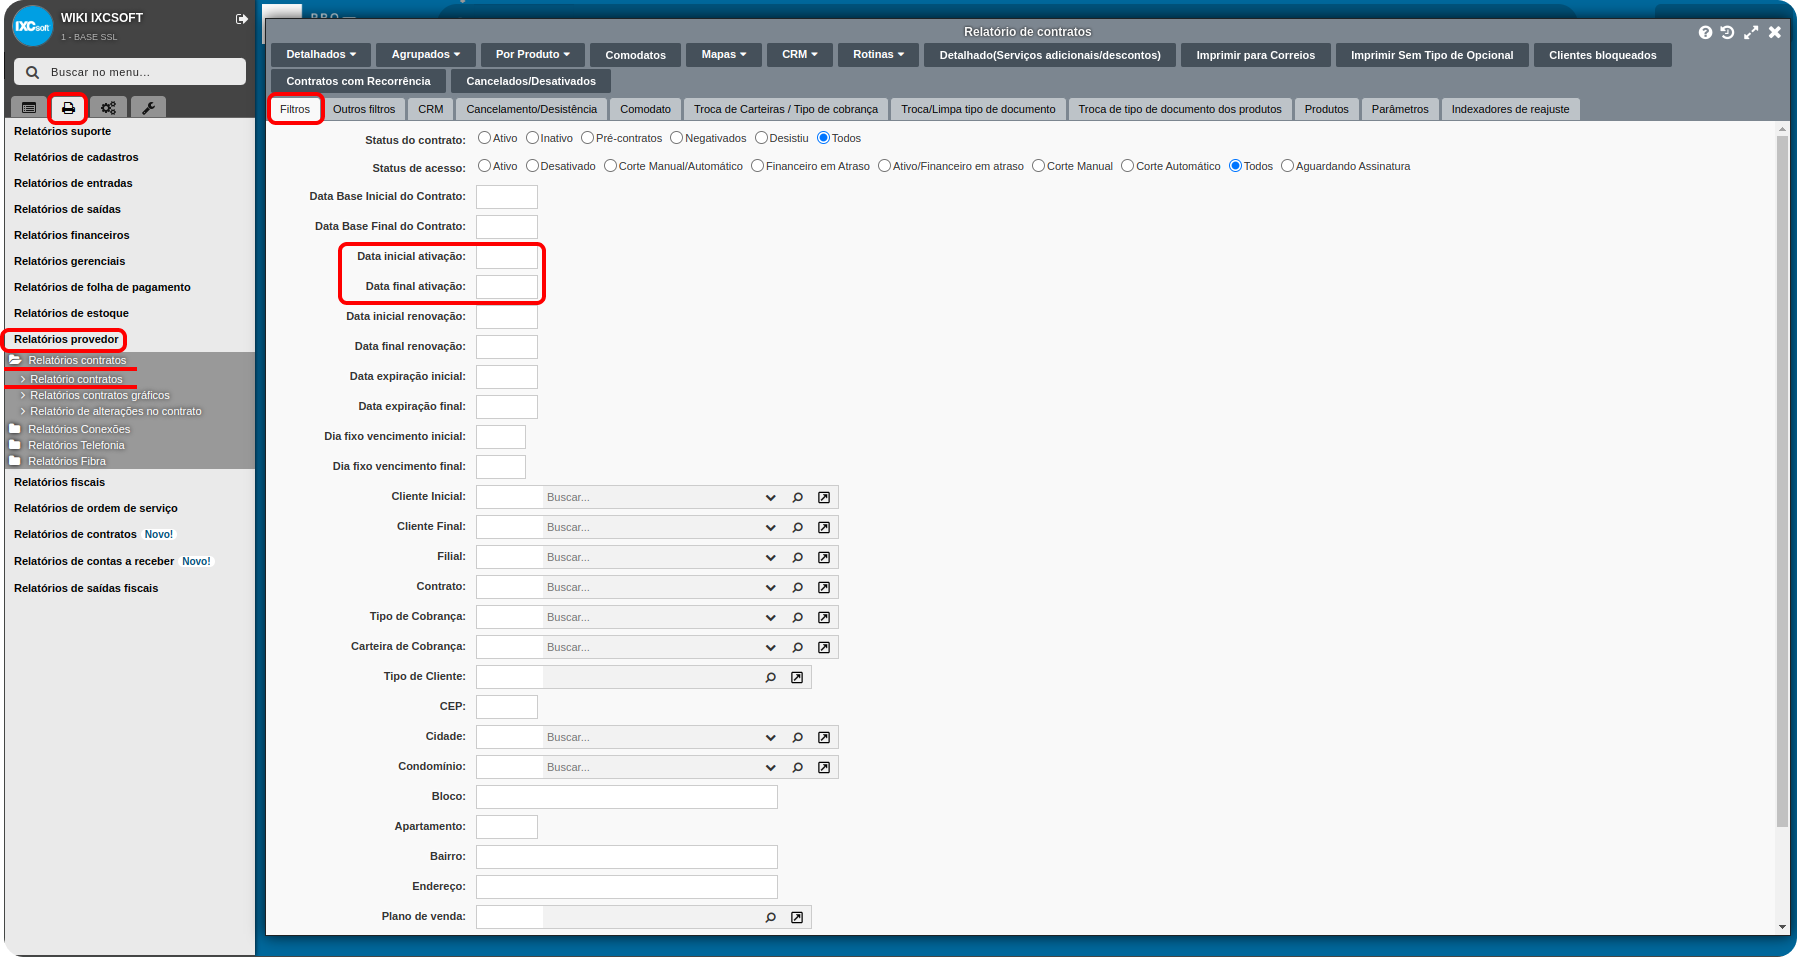Select Desativado for Status de acesso
The height and width of the screenshot is (957, 1797).
point(533,166)
